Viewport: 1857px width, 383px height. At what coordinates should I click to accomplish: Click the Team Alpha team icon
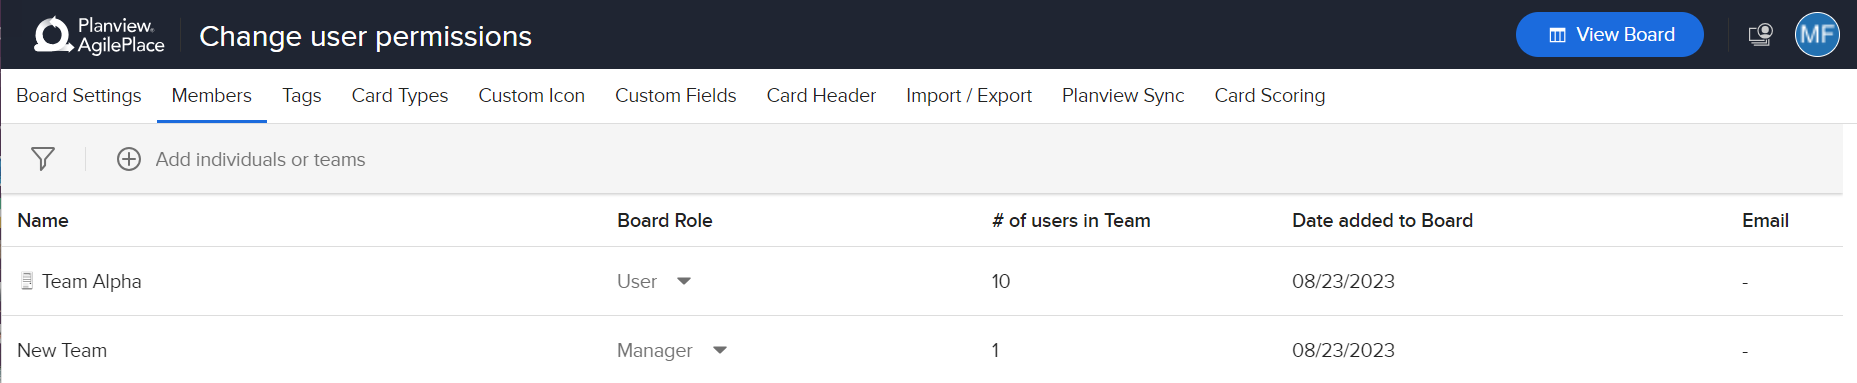[x=27, y=281]
